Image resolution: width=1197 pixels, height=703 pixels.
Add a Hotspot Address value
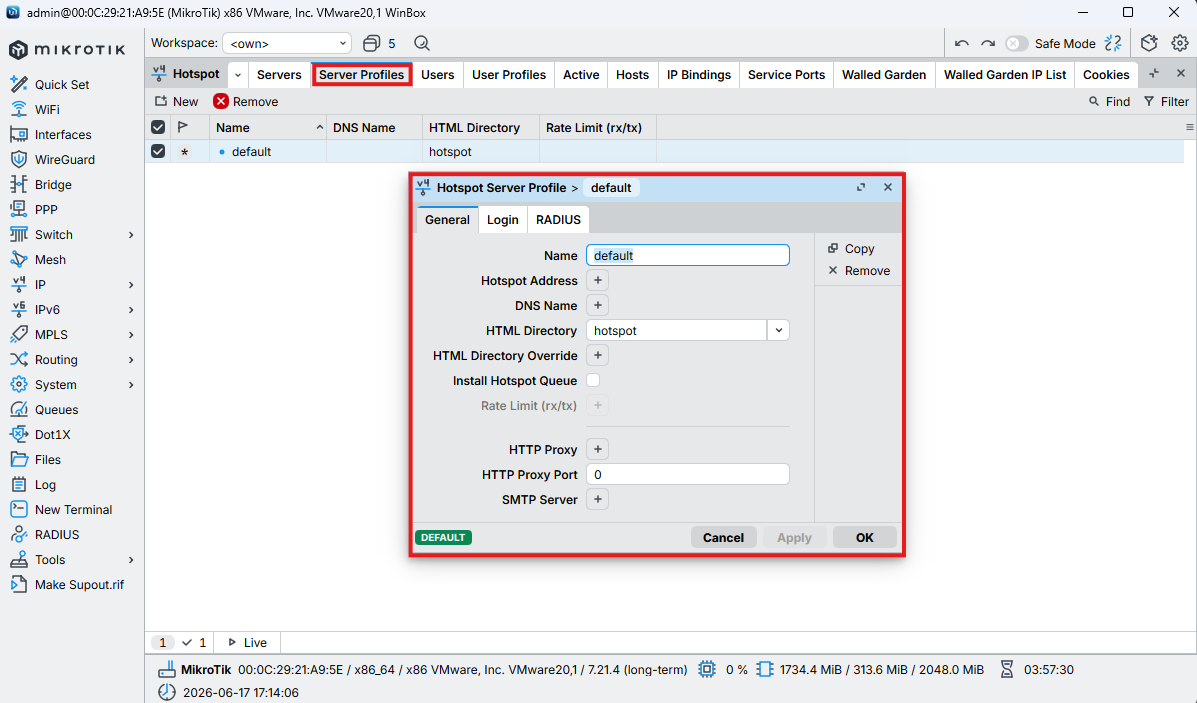[x=598, y=280]
